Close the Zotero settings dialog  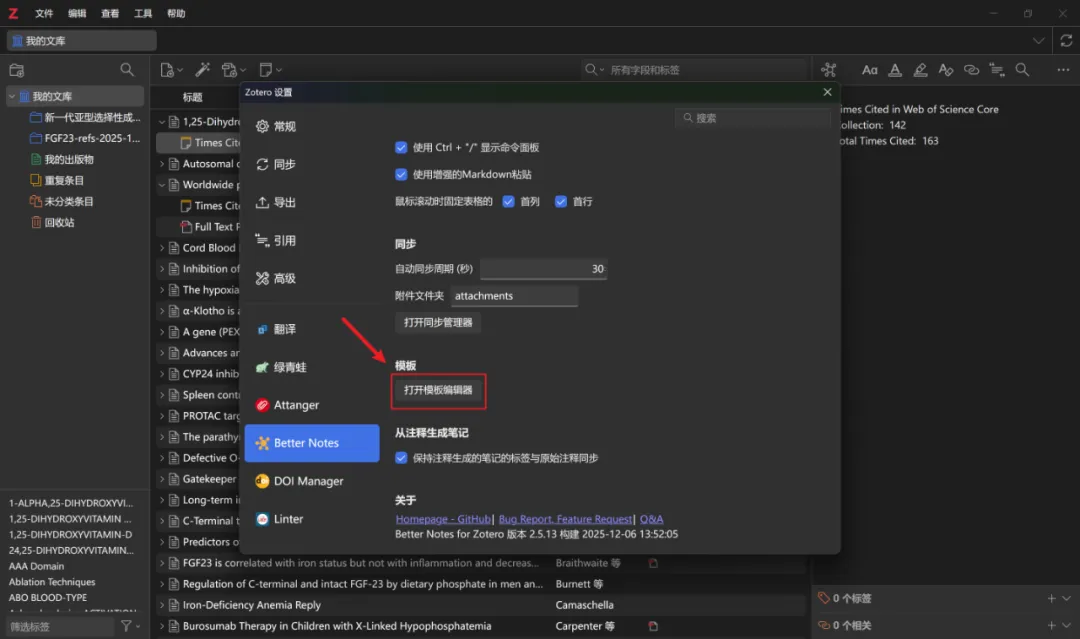(827, 92)
